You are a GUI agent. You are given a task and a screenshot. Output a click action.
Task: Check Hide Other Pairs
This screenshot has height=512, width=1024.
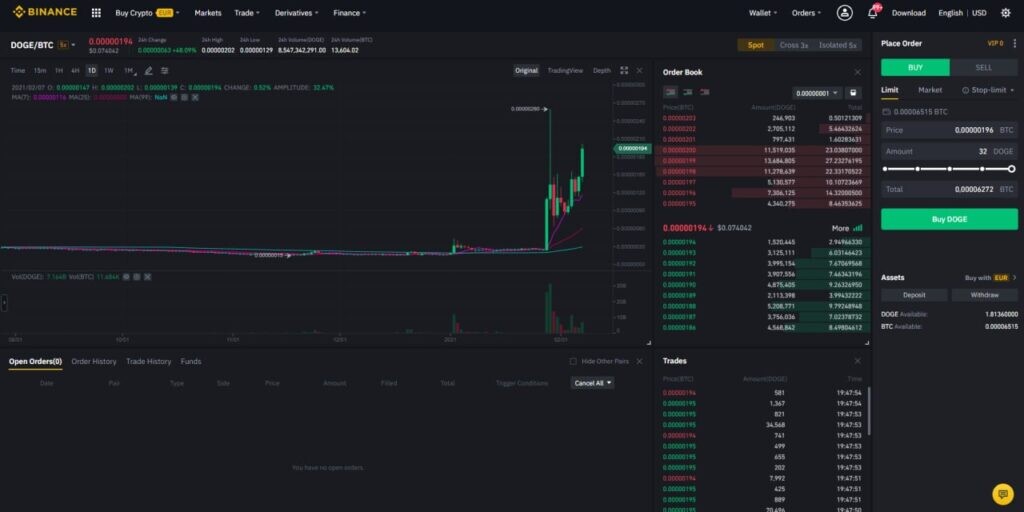pos(573,362)
